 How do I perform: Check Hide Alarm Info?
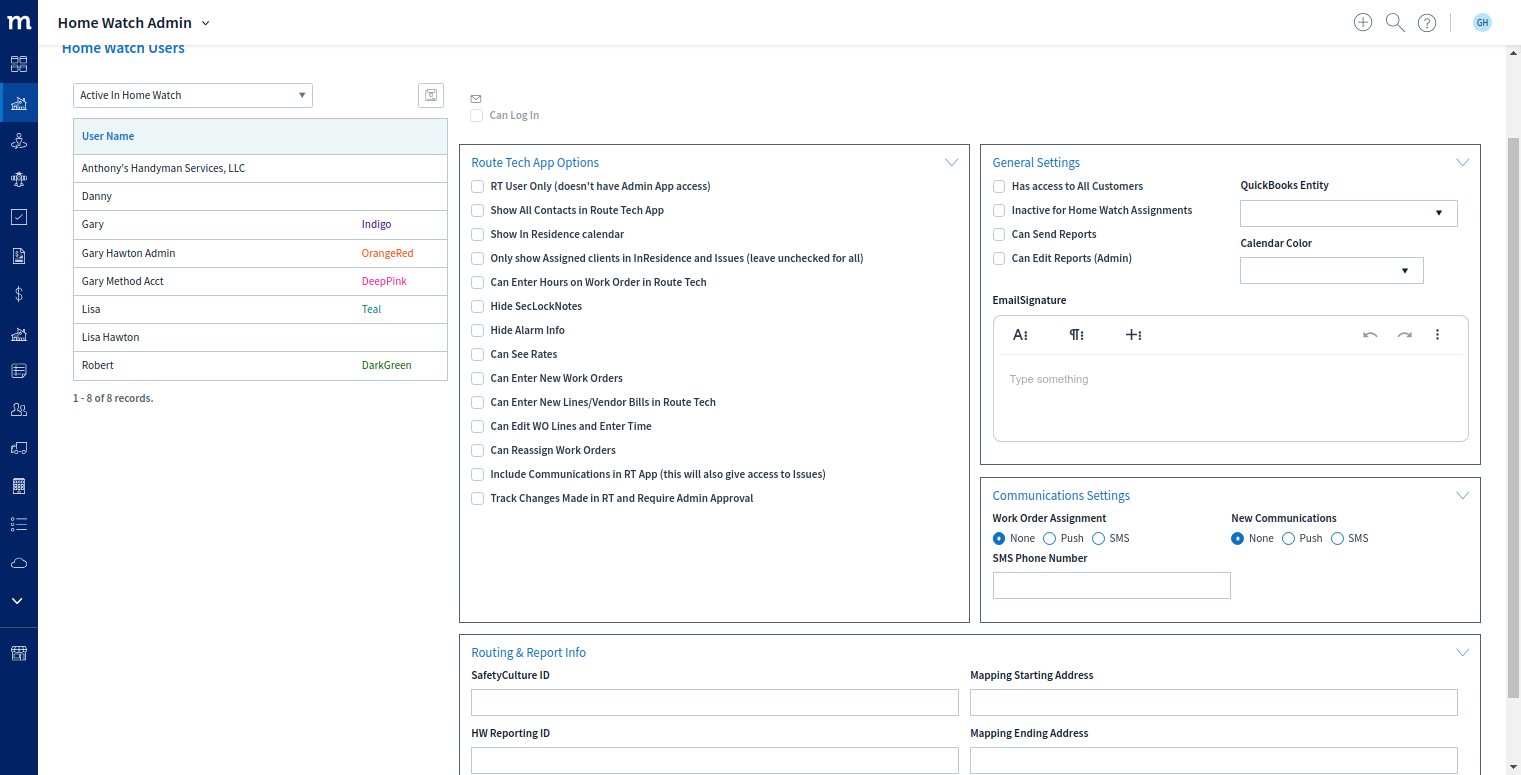(x=478, y=330)
